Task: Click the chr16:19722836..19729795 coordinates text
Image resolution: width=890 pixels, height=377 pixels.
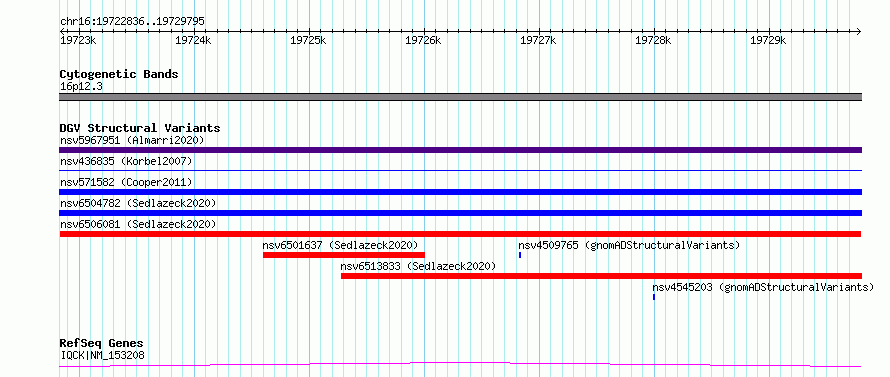Action: pyautogui.click(x=132, y=22)
